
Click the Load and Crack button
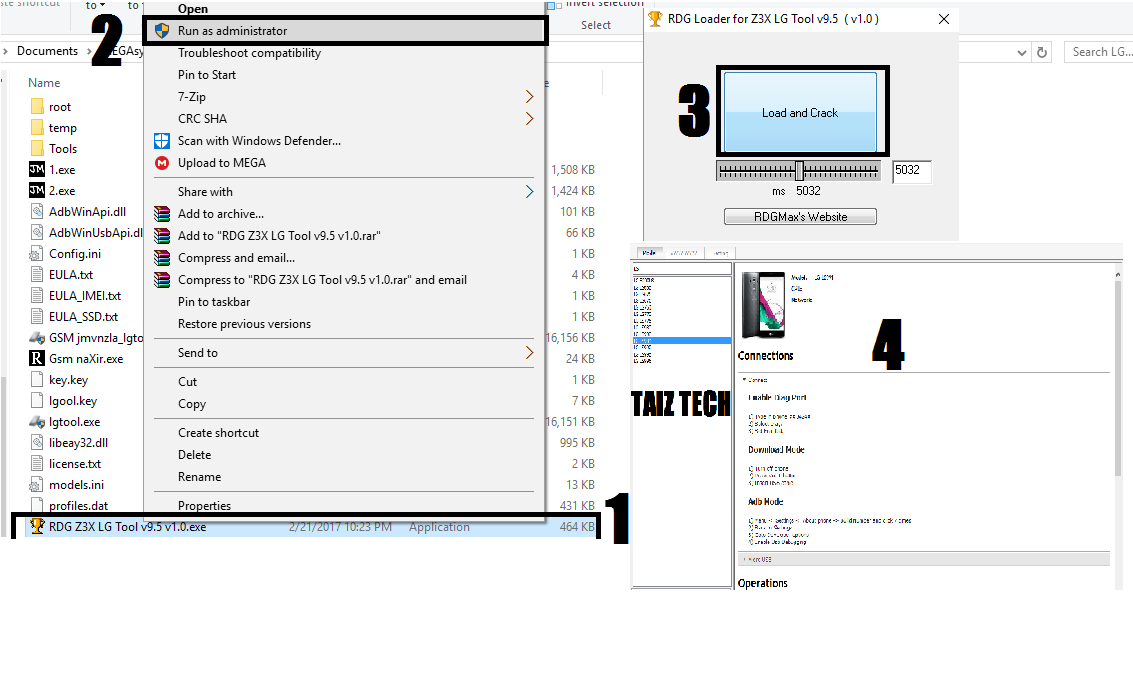800,112
